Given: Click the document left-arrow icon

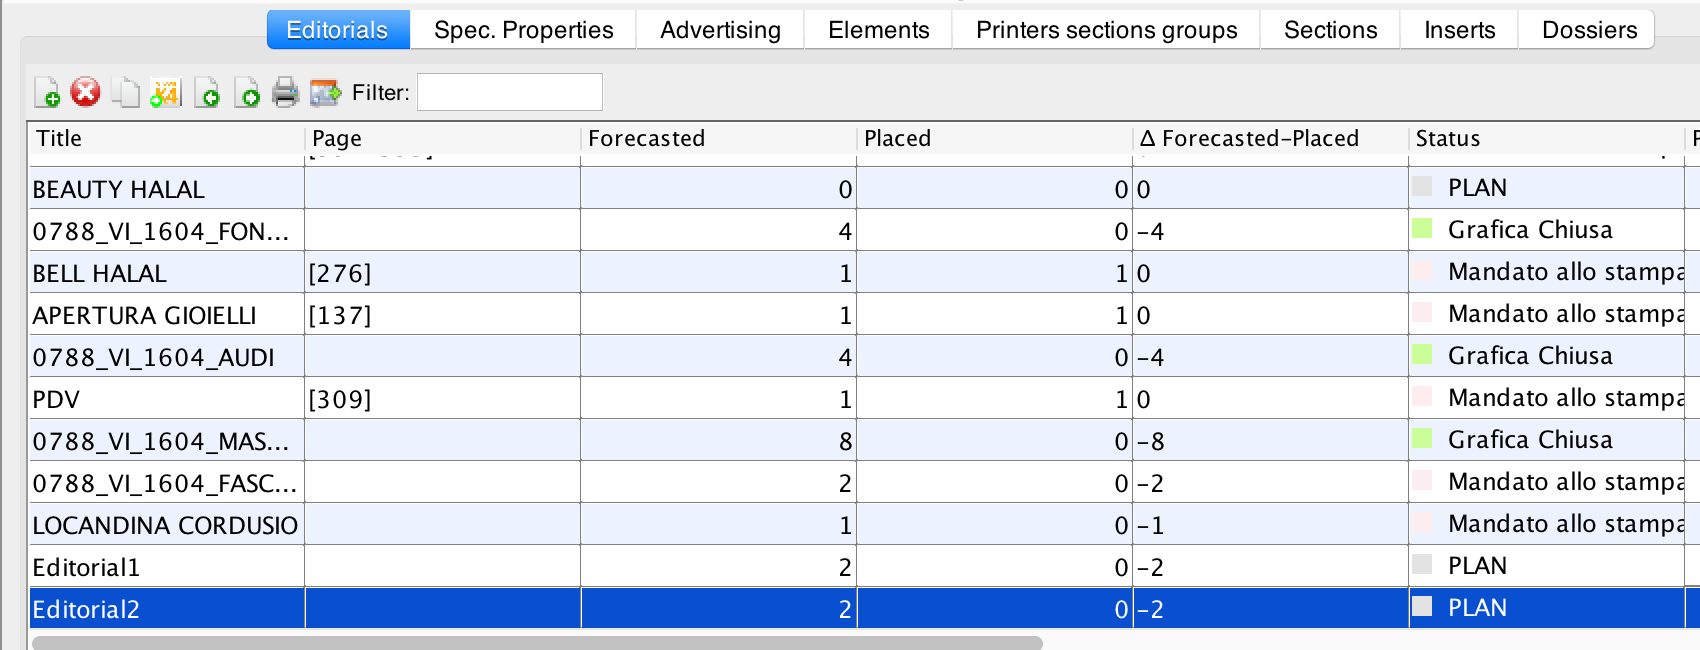Looking at the screenshot, I should point(207,93).
